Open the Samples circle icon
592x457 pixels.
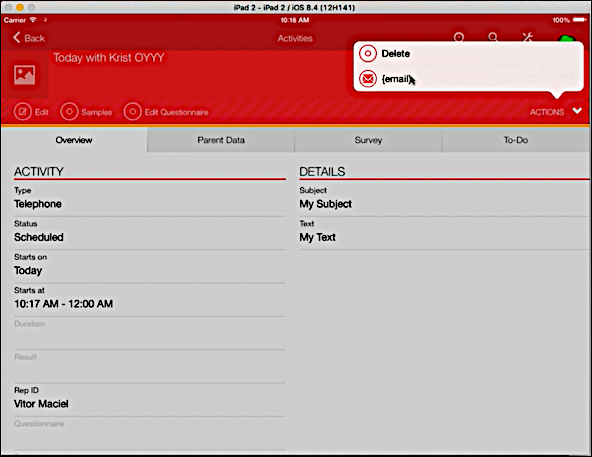69,112
